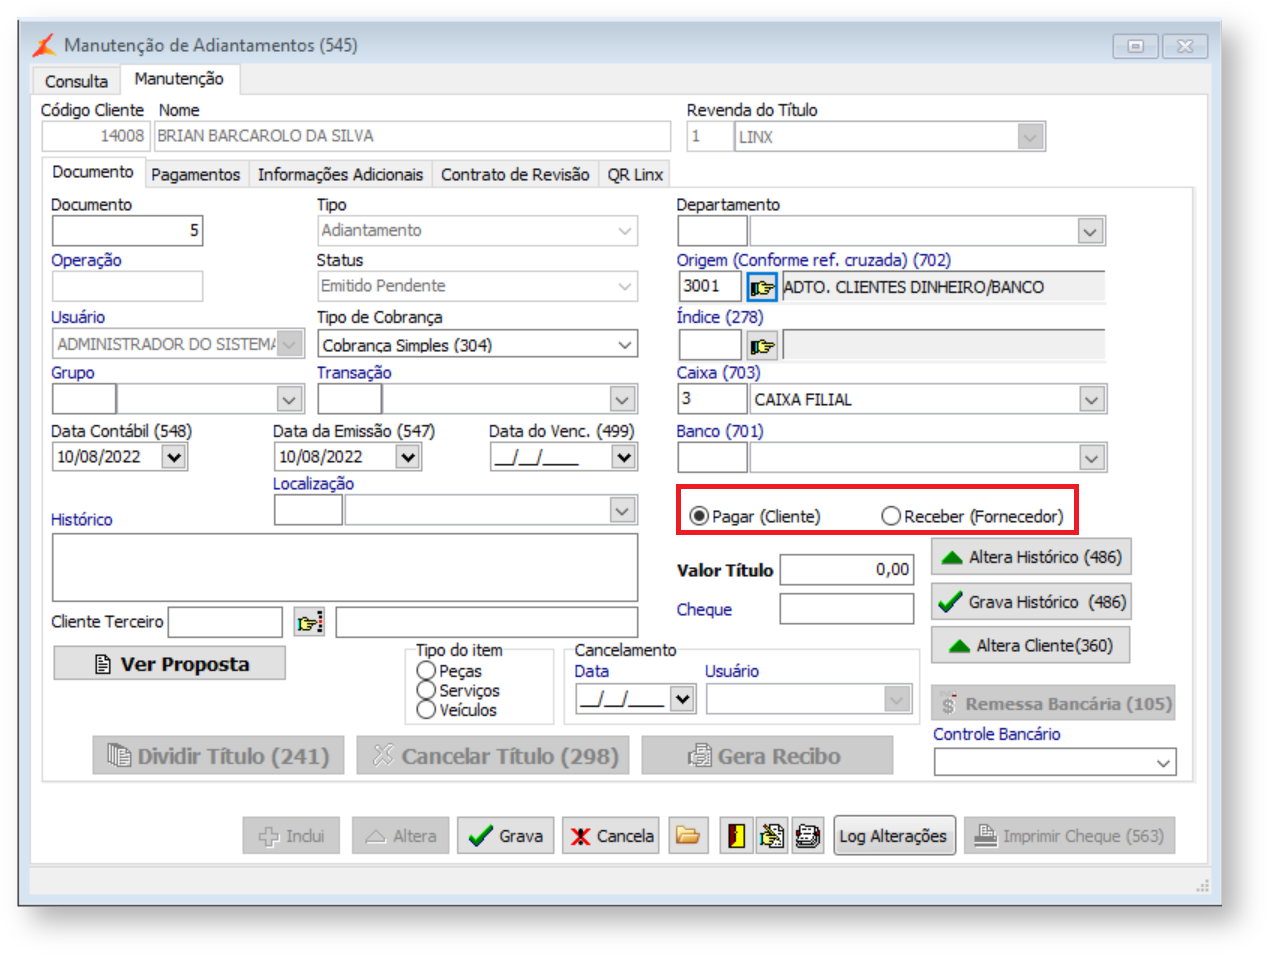Open Caixa Filial dropdown arrow

coord(1091,400)
